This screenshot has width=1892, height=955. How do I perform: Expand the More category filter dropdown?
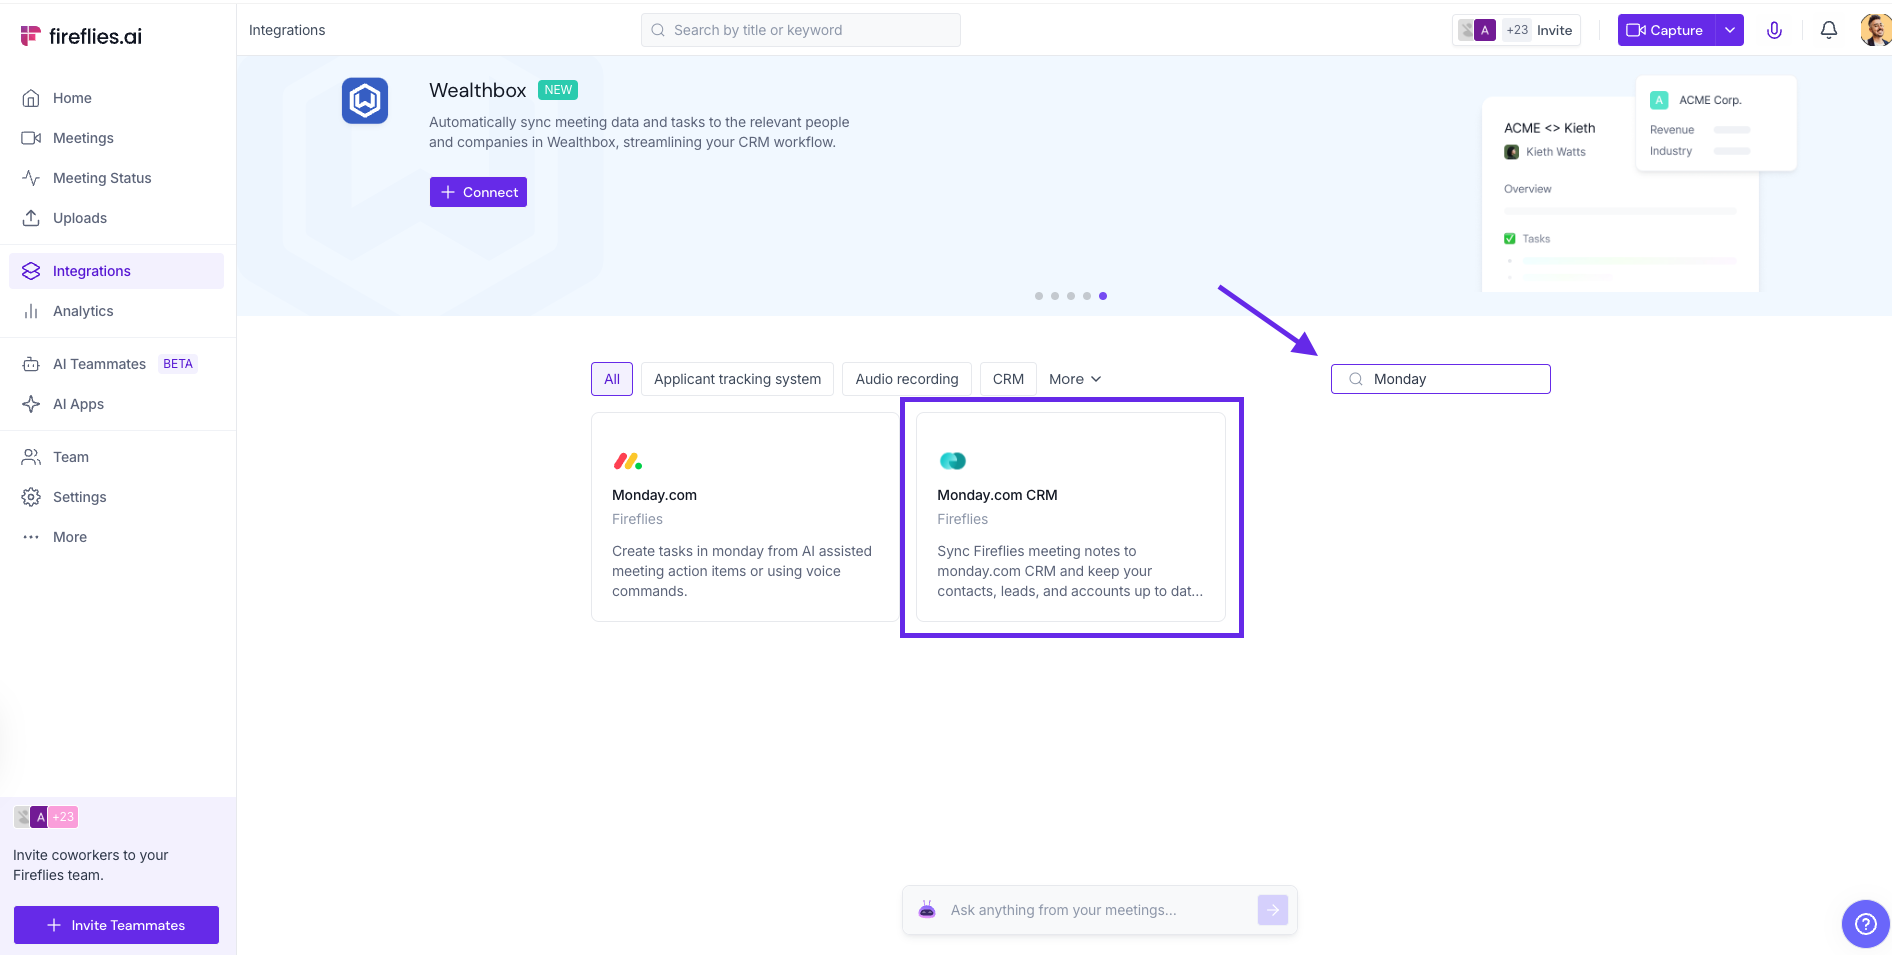(x=1075, y=379)
